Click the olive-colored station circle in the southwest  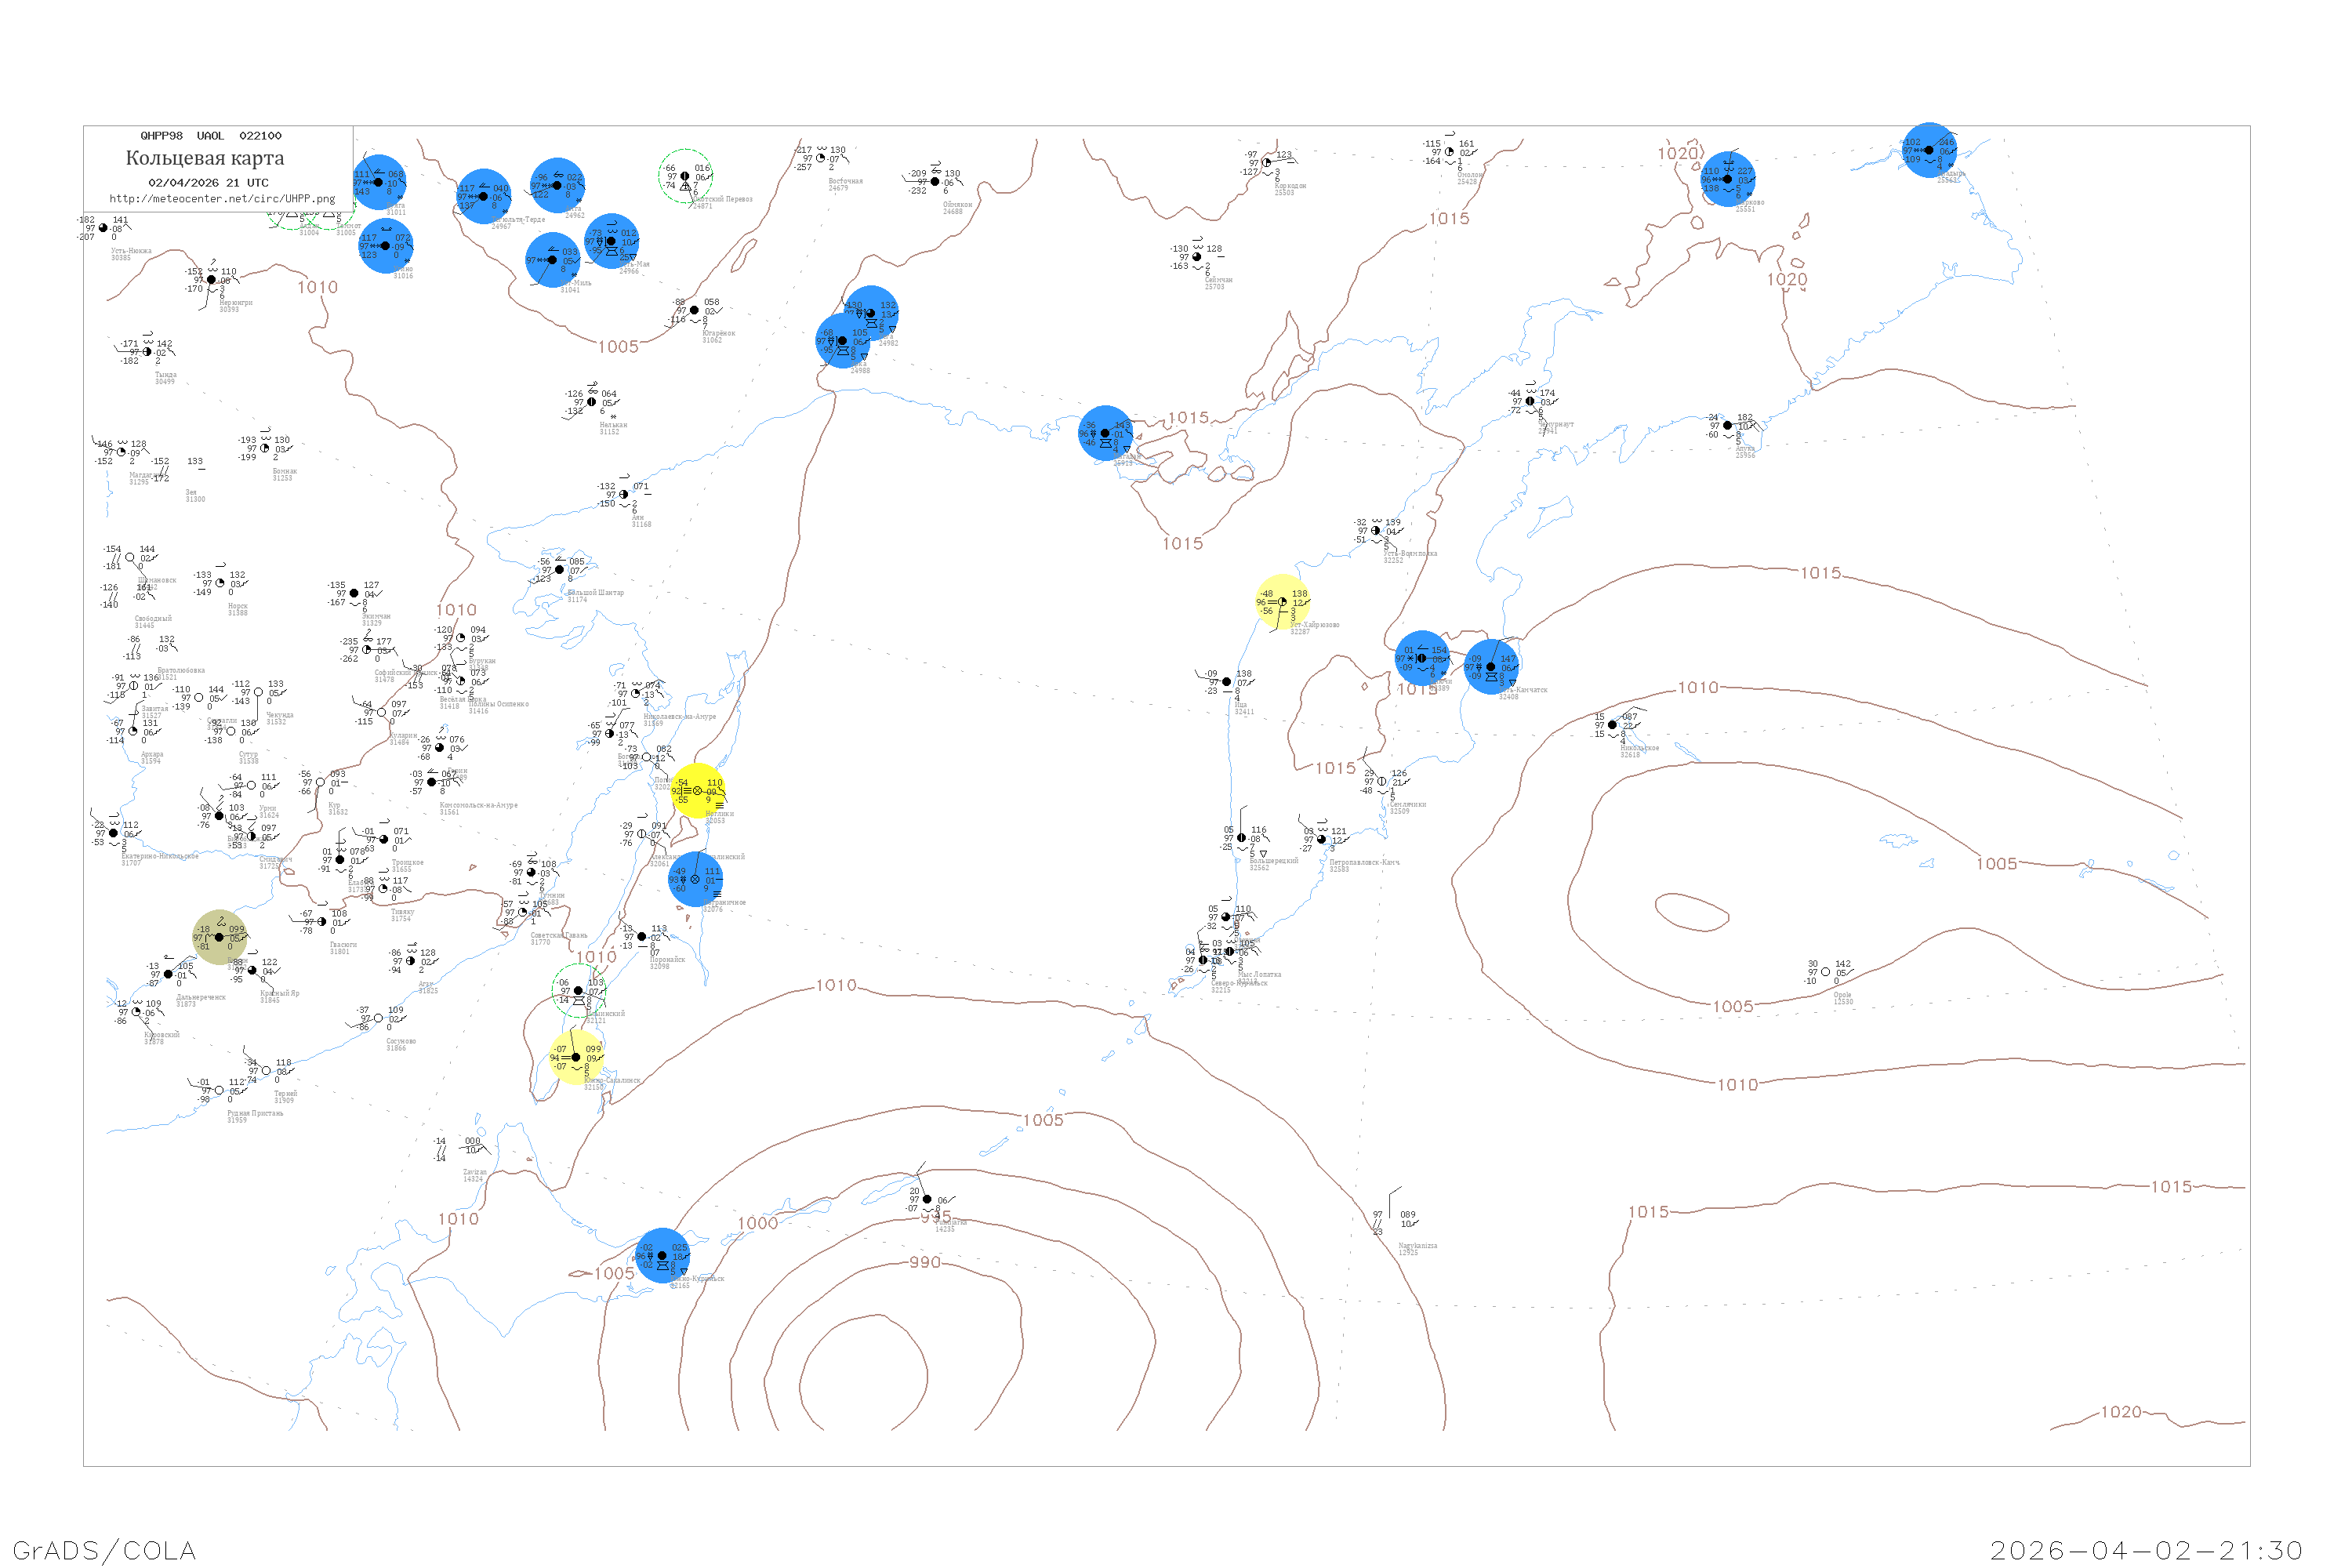point(219,937)
